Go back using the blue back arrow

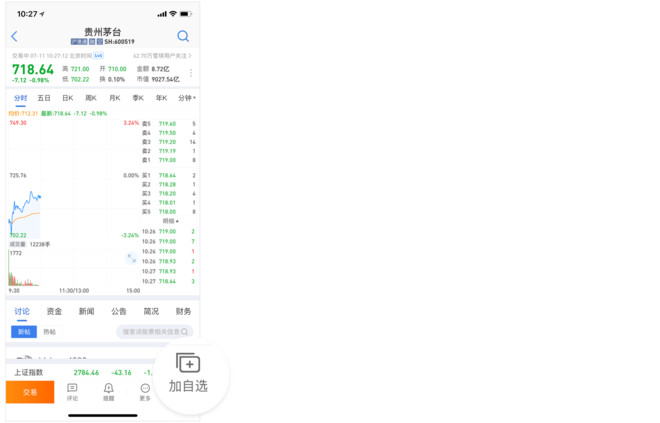(x=14, y=36)
